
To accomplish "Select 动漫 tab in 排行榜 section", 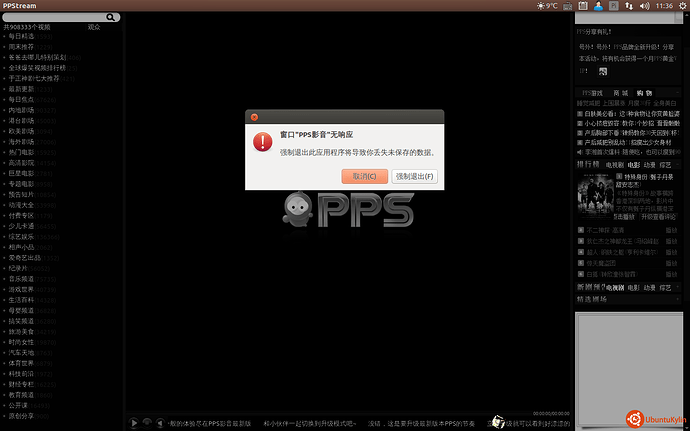I will (x=650, y=165).
